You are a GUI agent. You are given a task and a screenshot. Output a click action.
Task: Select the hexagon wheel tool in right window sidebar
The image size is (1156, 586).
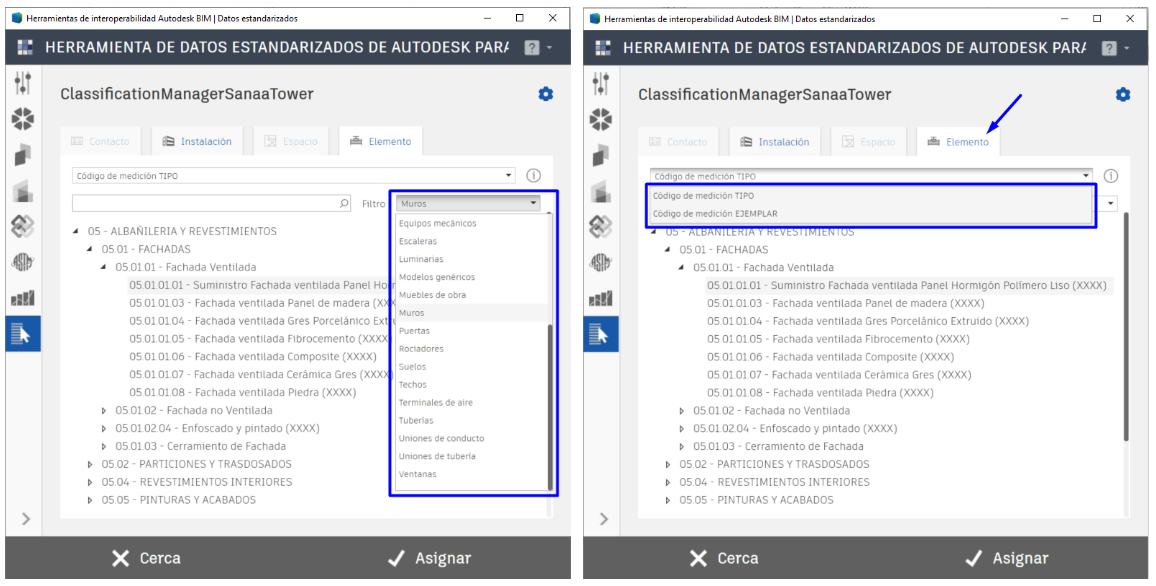coord(601,119)
